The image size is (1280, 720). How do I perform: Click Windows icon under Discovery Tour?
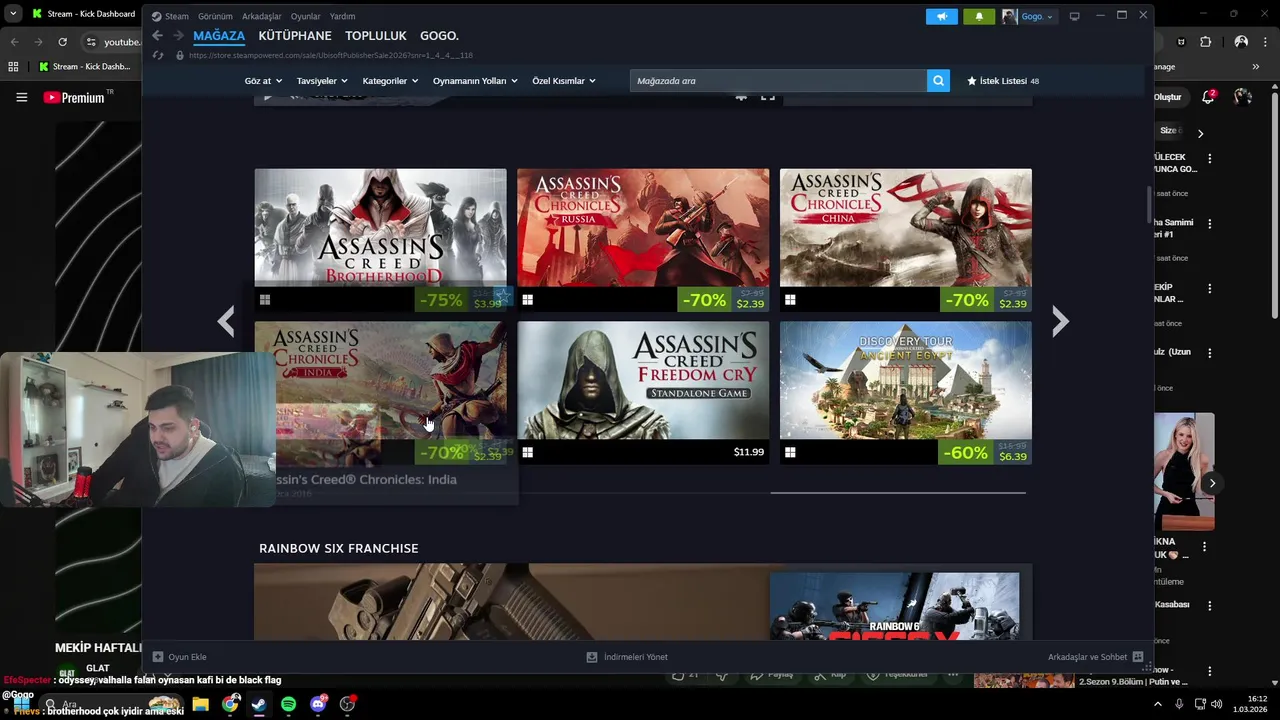[x=790, y=452]
